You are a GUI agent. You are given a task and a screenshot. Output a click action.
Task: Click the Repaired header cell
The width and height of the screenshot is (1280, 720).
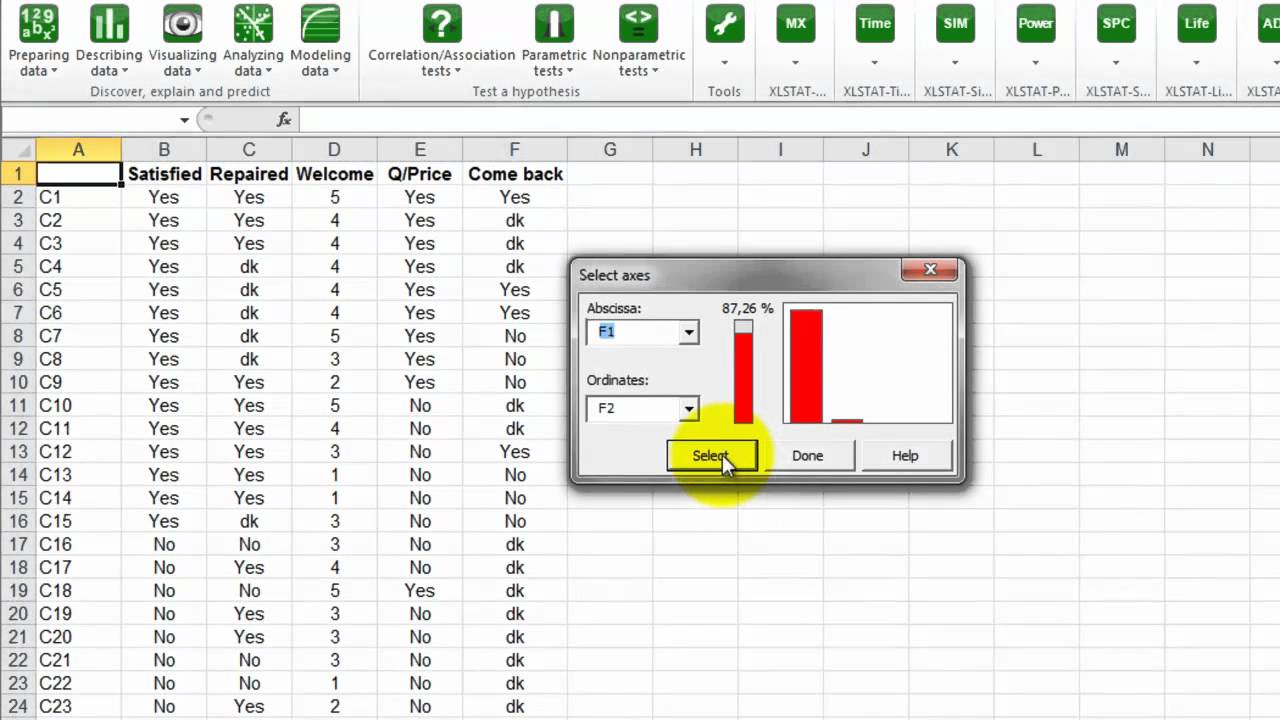tap(249, 174)
